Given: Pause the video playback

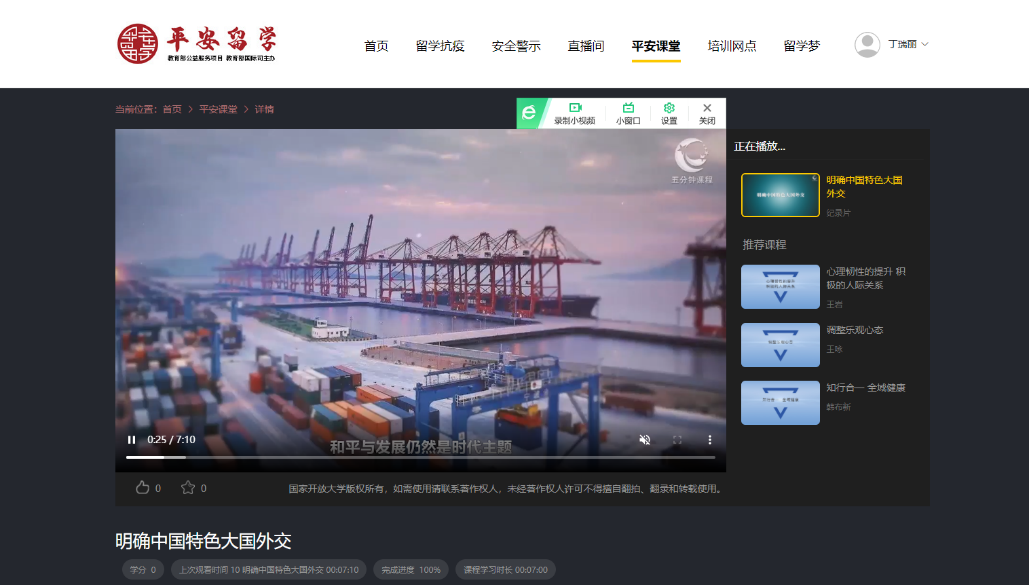Looking at the screenshot, I should 131,439.
